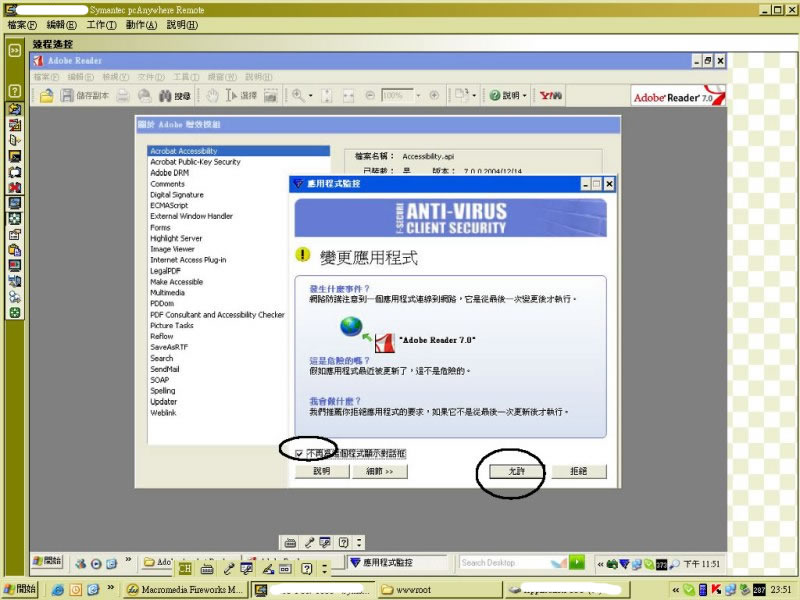Viewport: 800px width, 600px height.
Task: Click the CH language icon in floating toolbar
Action: (185, 568)
